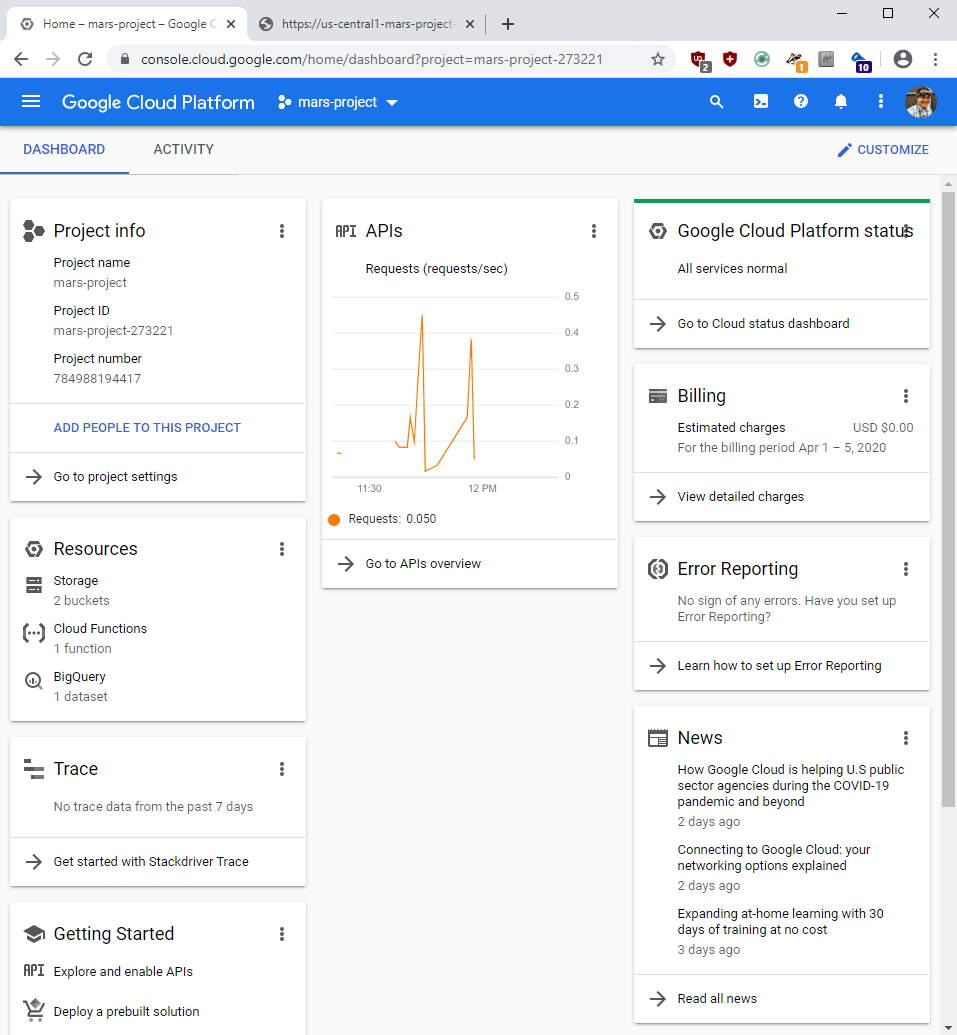Bookmark this page with star icon
The width and height of the screenshot is (957, 1035).
657,59
